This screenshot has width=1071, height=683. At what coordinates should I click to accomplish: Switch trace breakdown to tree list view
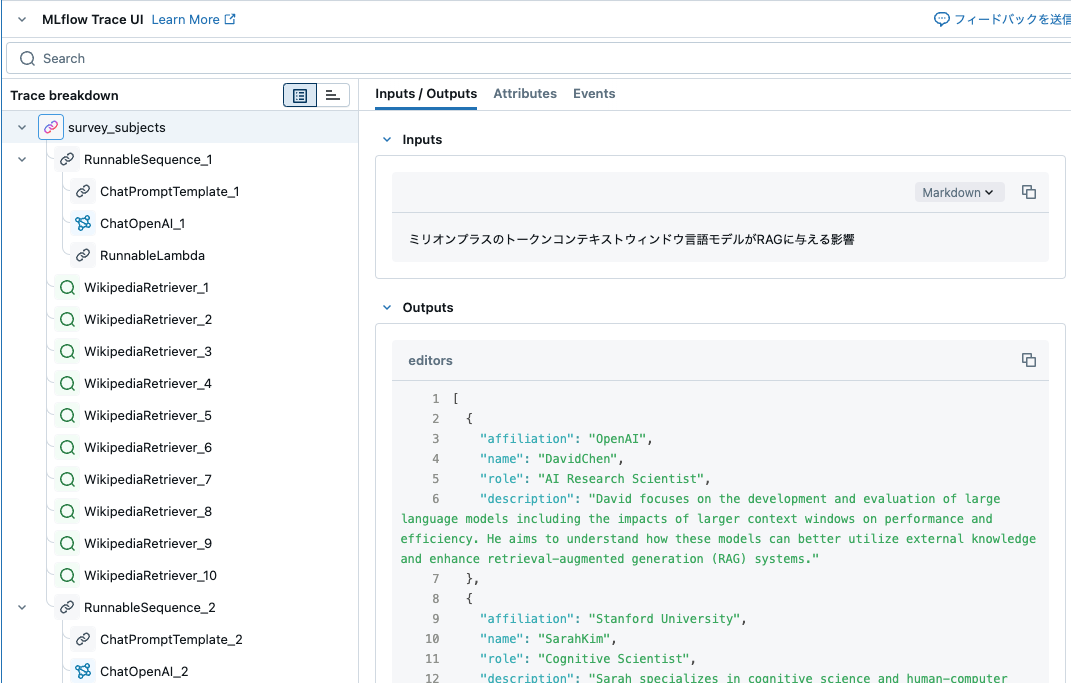pos(300,96)
